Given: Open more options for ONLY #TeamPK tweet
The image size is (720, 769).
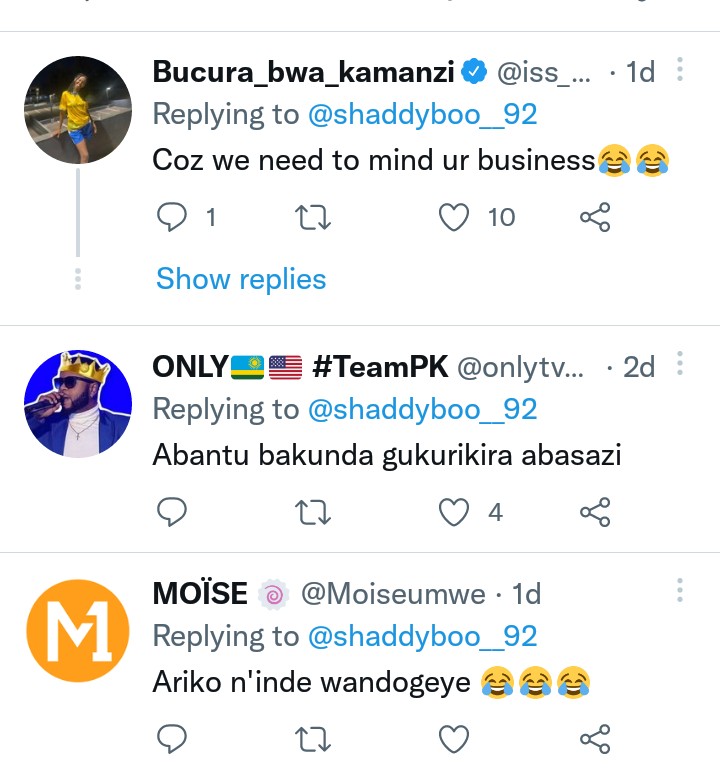Looking at the screenshot, I should pos(680,365).
